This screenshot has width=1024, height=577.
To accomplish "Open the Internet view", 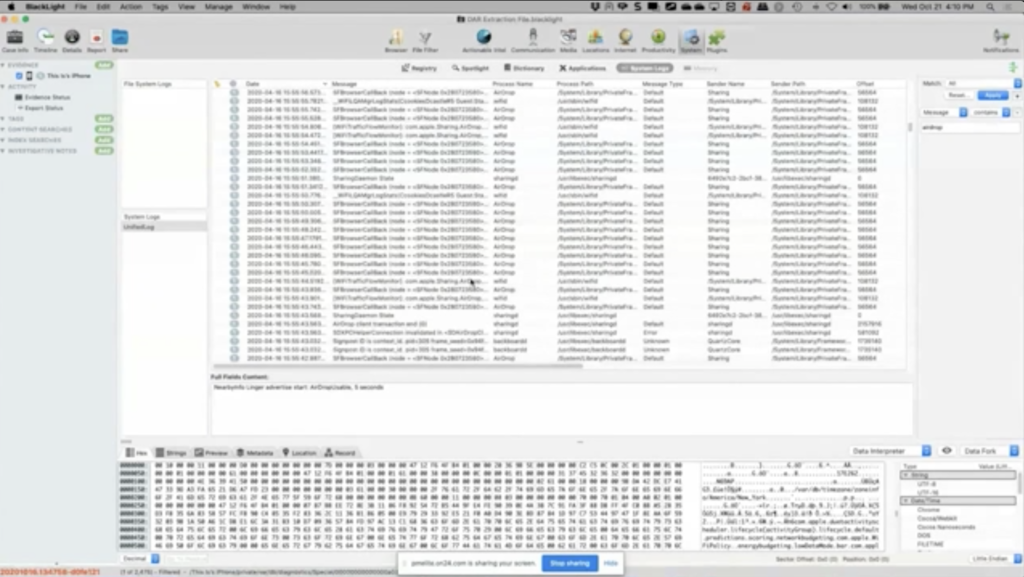I will tap(625, 40).
